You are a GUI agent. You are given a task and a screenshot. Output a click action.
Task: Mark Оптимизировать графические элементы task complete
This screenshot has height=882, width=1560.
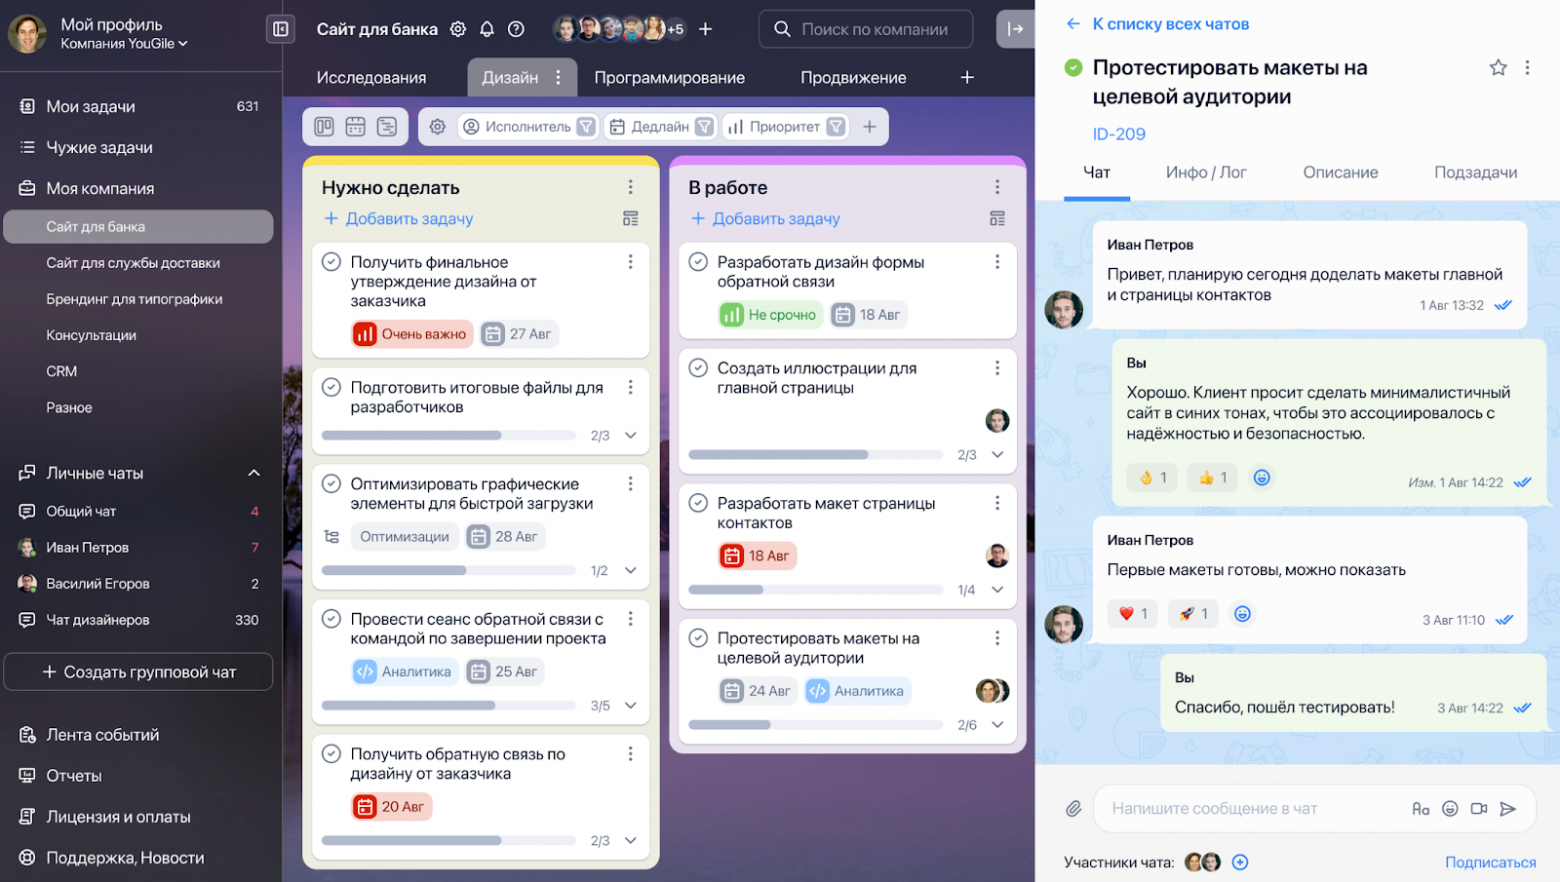[x=331, y=484]
